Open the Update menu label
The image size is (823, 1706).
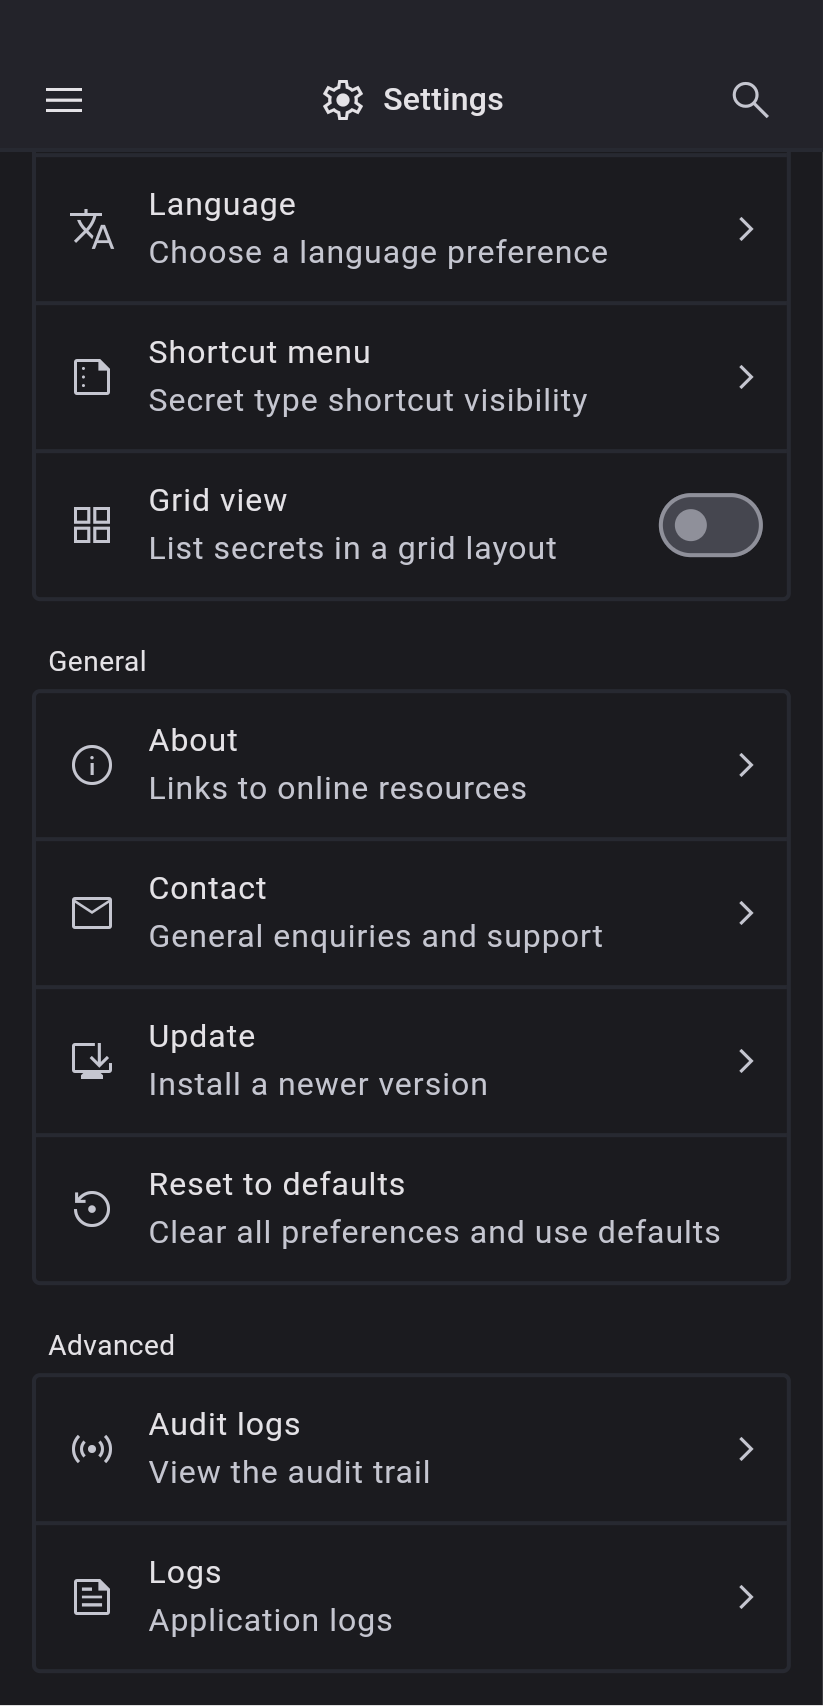[x=202, y=1037]
